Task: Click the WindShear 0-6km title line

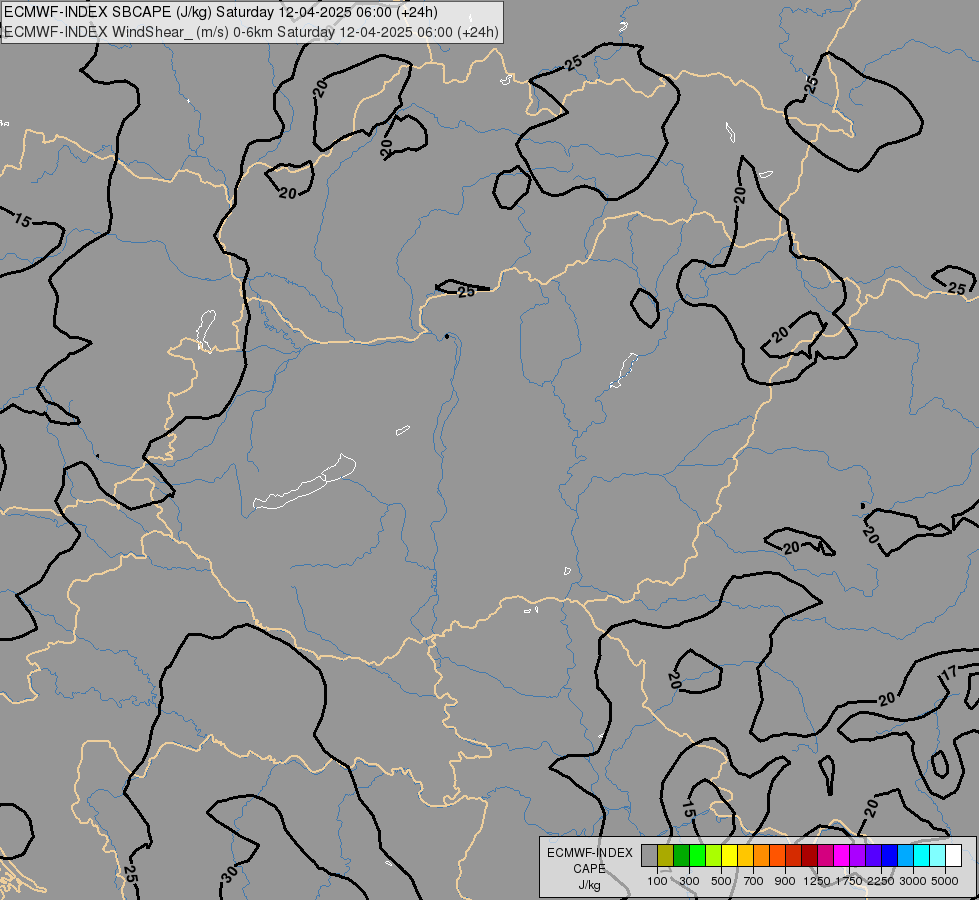Action: pyautogui.click(x=251, y=32)
